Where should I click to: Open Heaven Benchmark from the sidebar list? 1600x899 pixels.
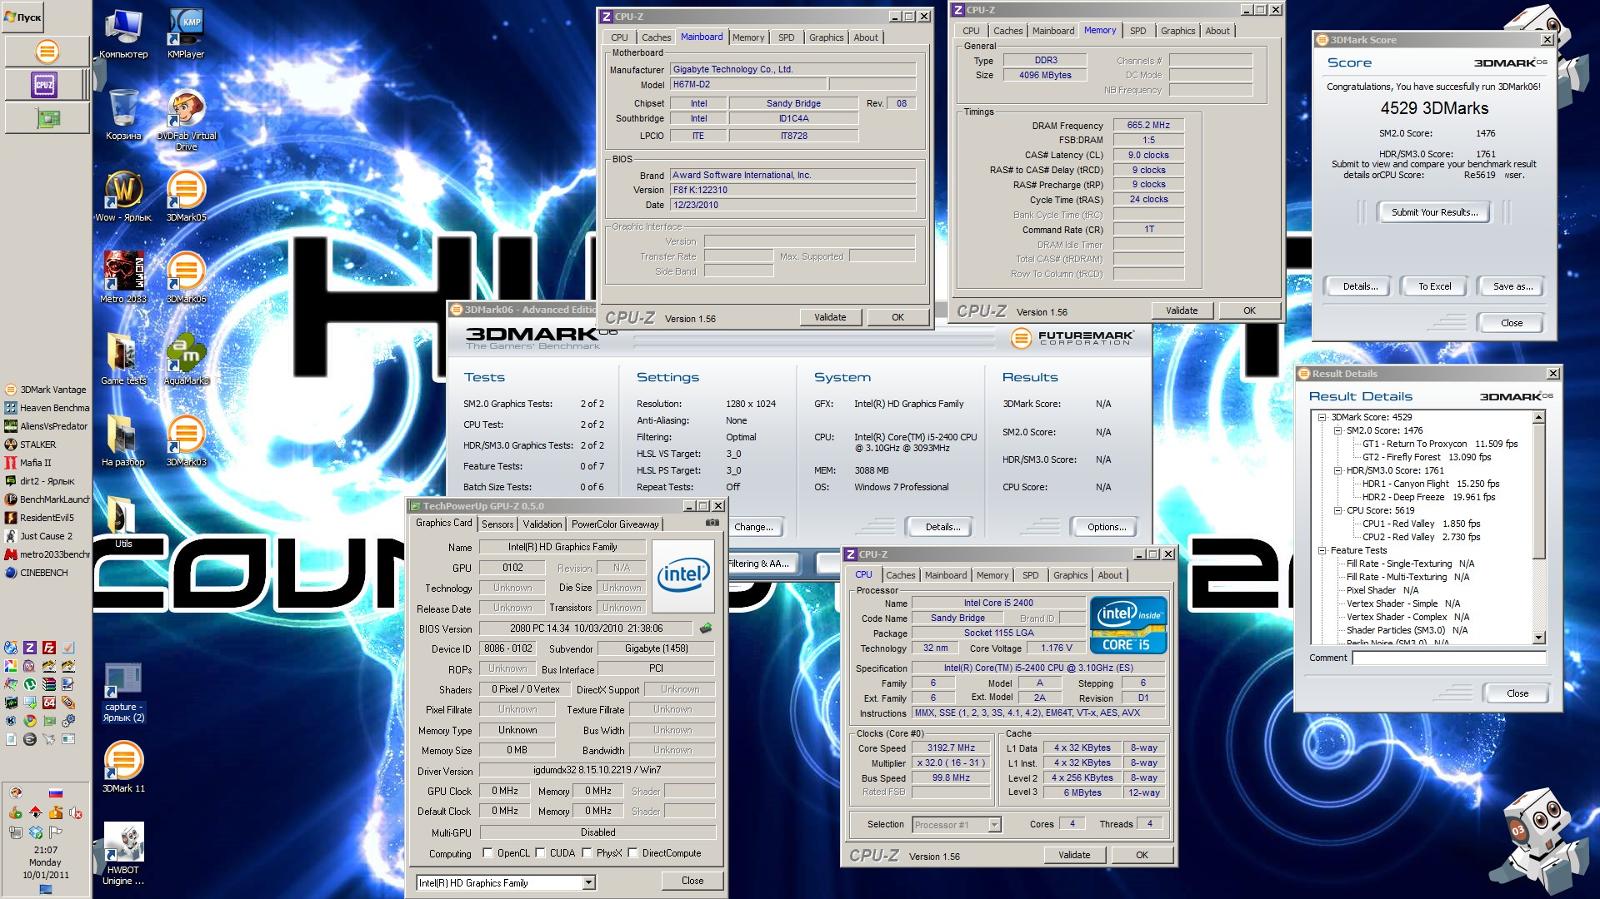46,408
